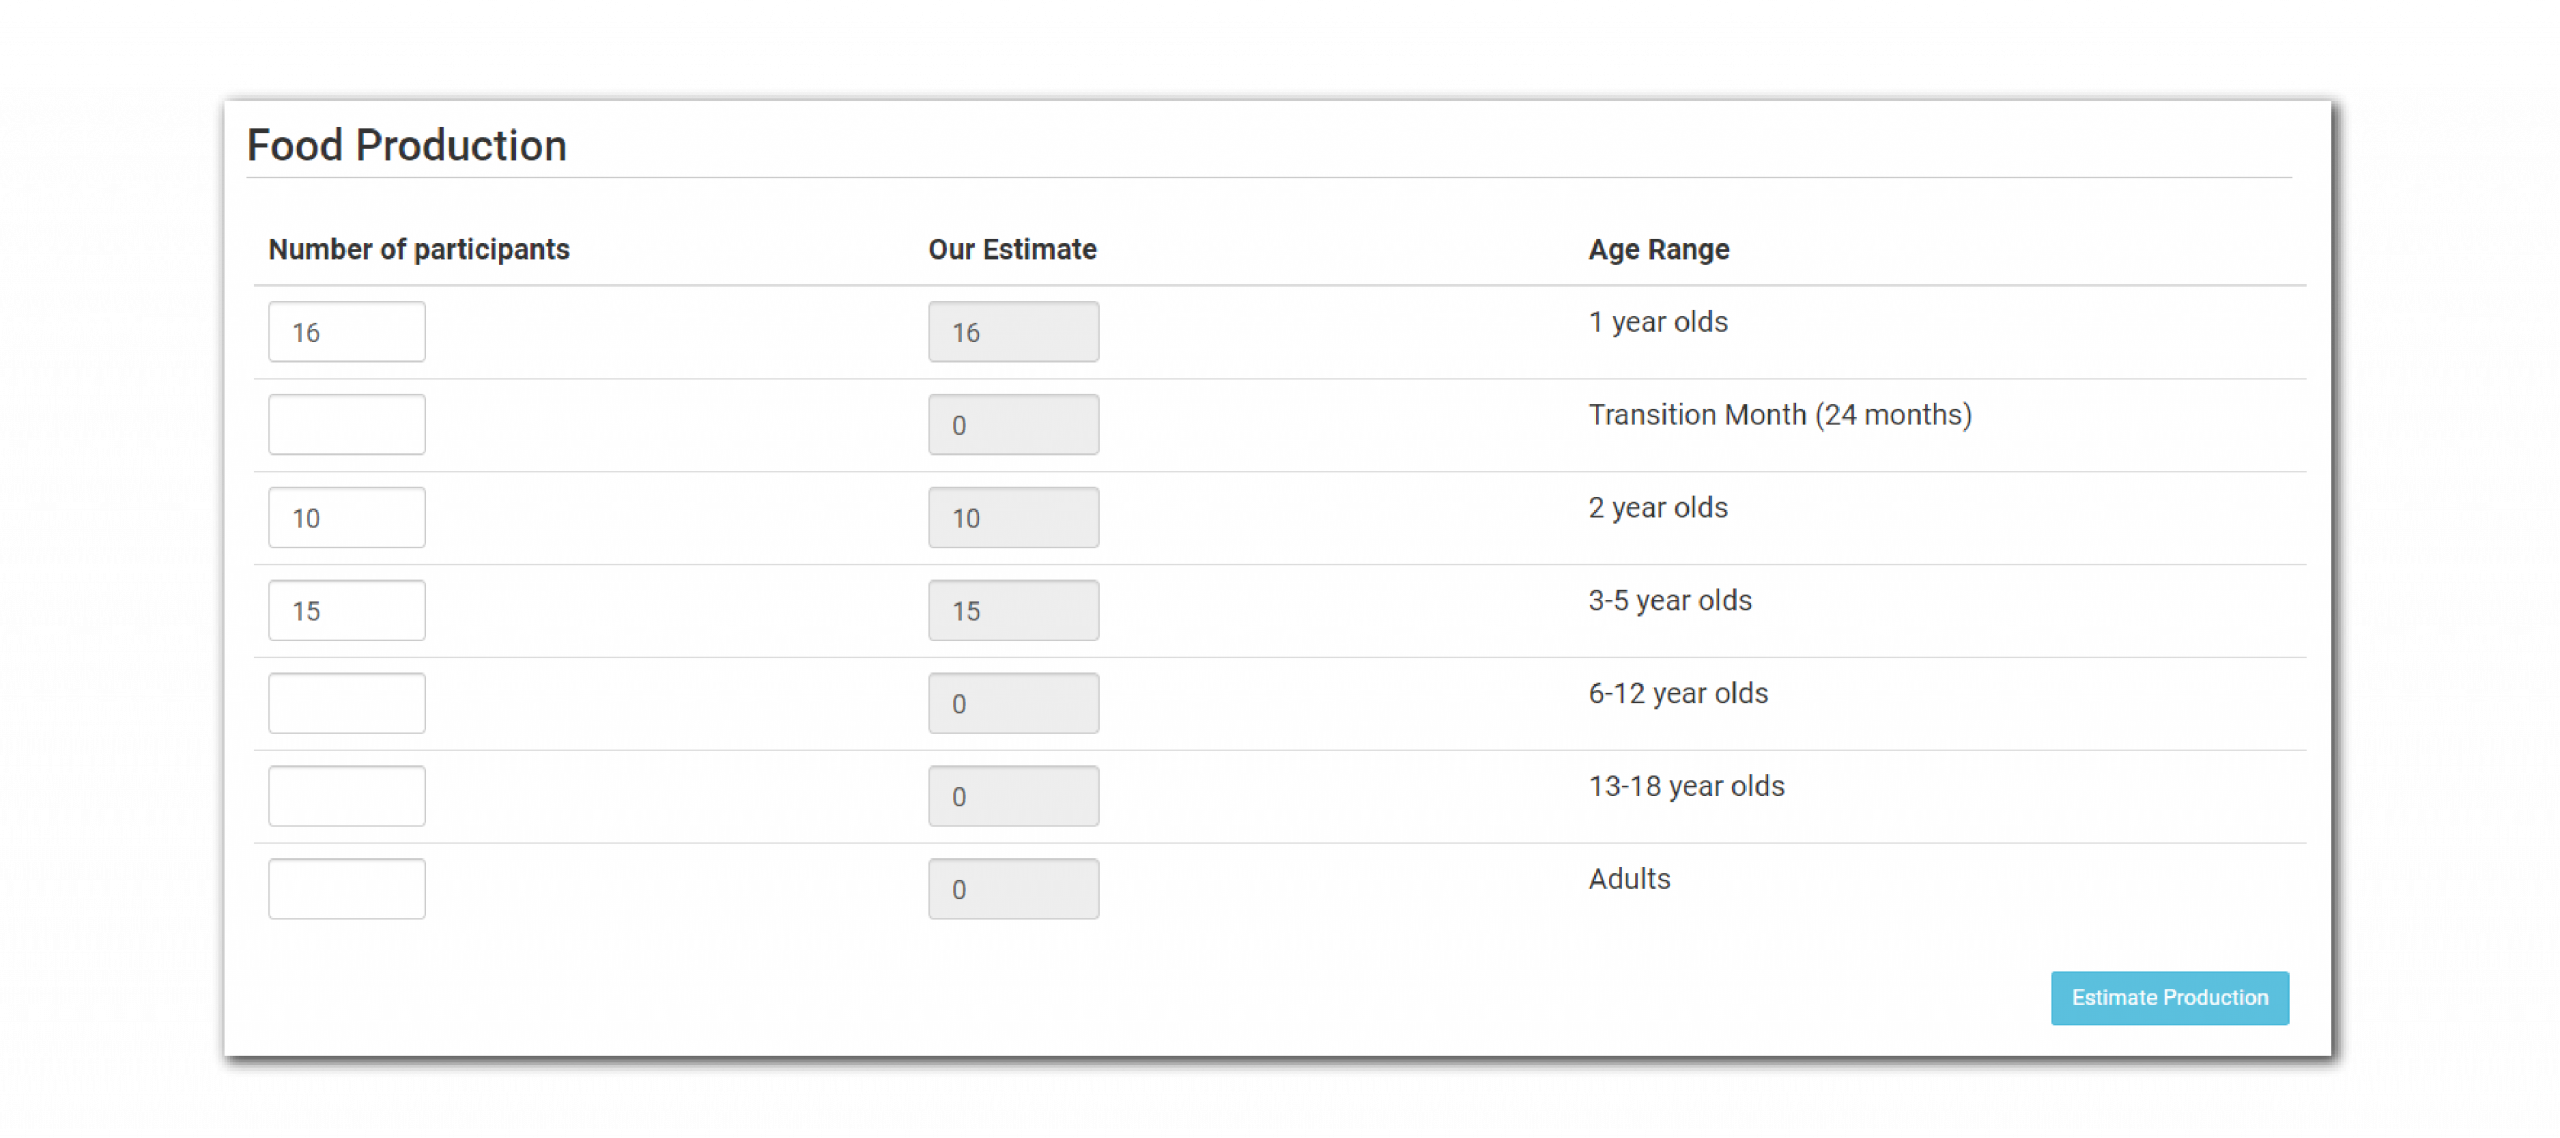This screenshot has height=1138, width=2560.
Task: Click the Transition Month (24 months) label
Action: point(1779,415)
